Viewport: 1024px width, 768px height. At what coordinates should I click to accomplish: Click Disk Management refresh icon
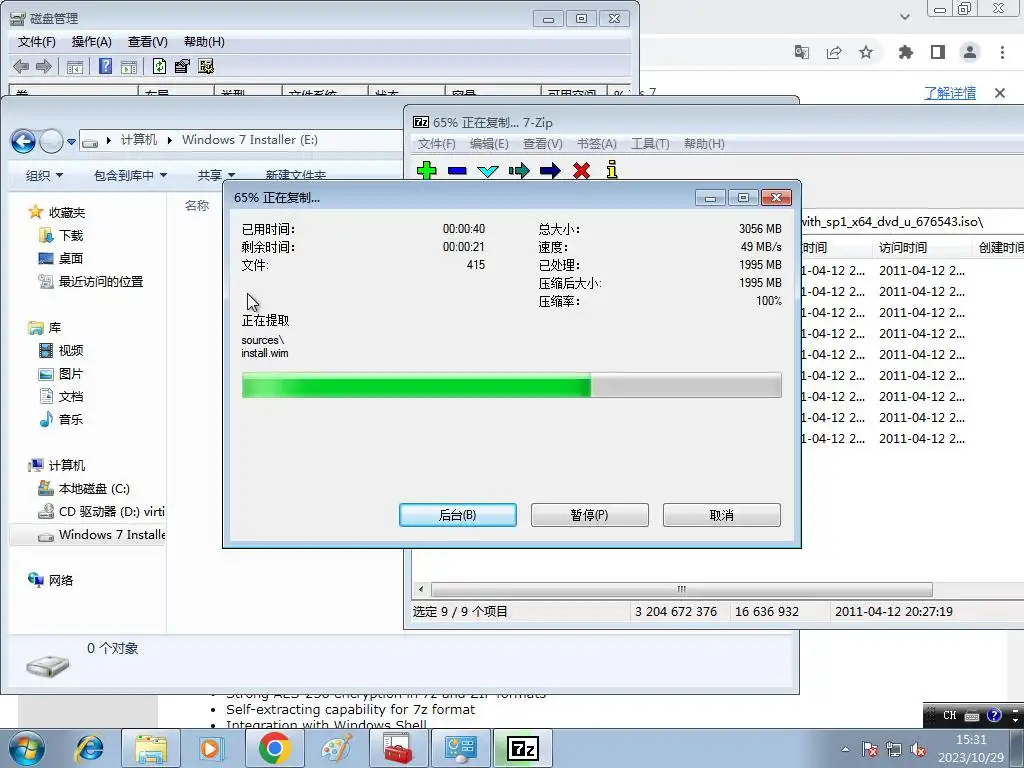tap(159, 66)
